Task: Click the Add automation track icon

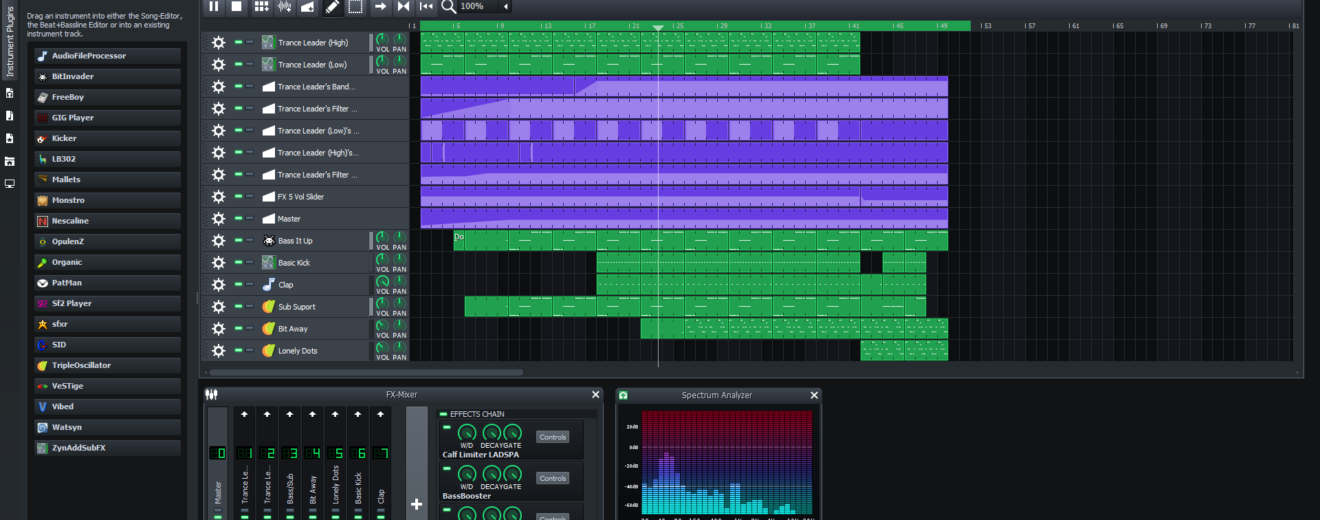Action: (307, 7)
